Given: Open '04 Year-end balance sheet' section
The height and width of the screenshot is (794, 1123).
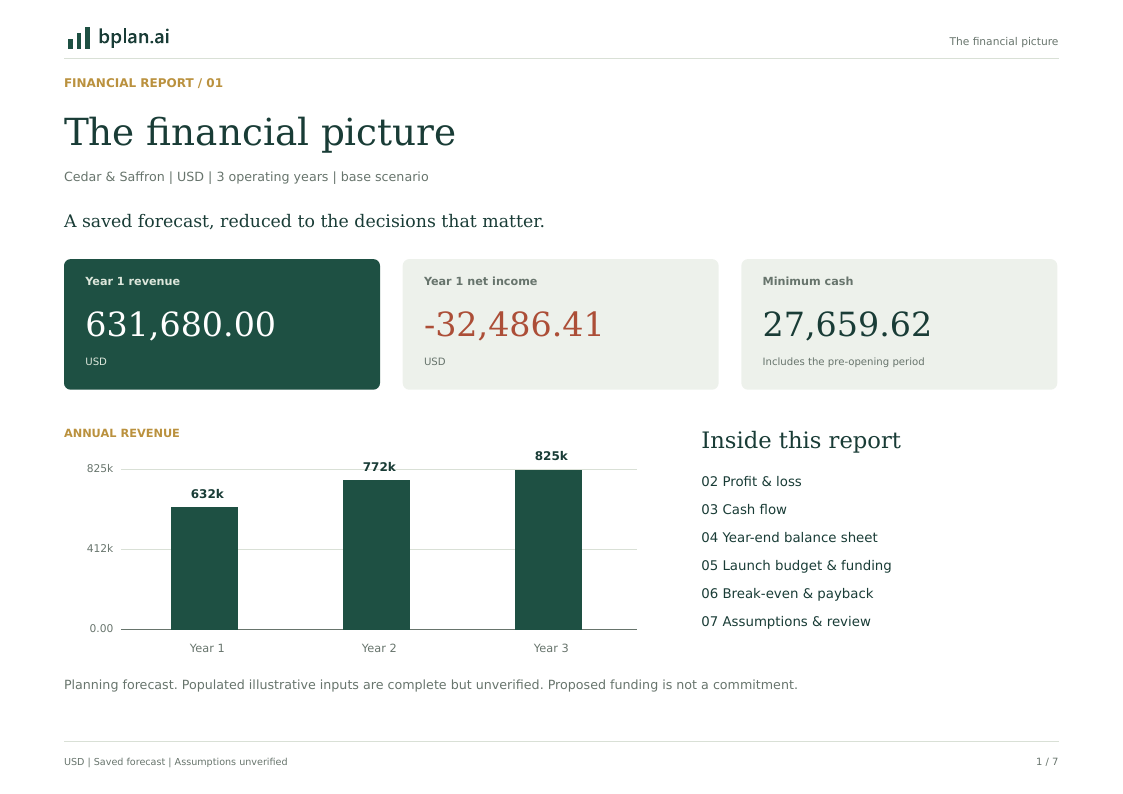Looking at the screenshot, I should [x=789, y=538].
